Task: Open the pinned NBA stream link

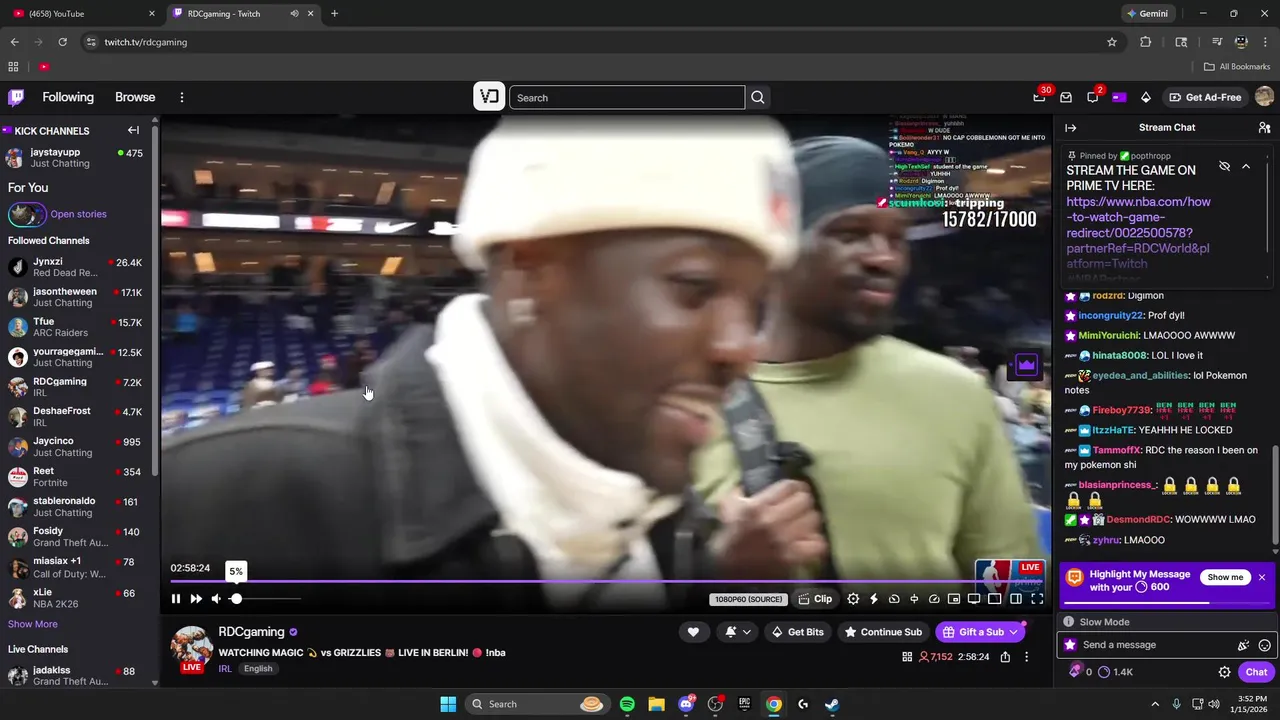Action: (x=1138, y=233)
